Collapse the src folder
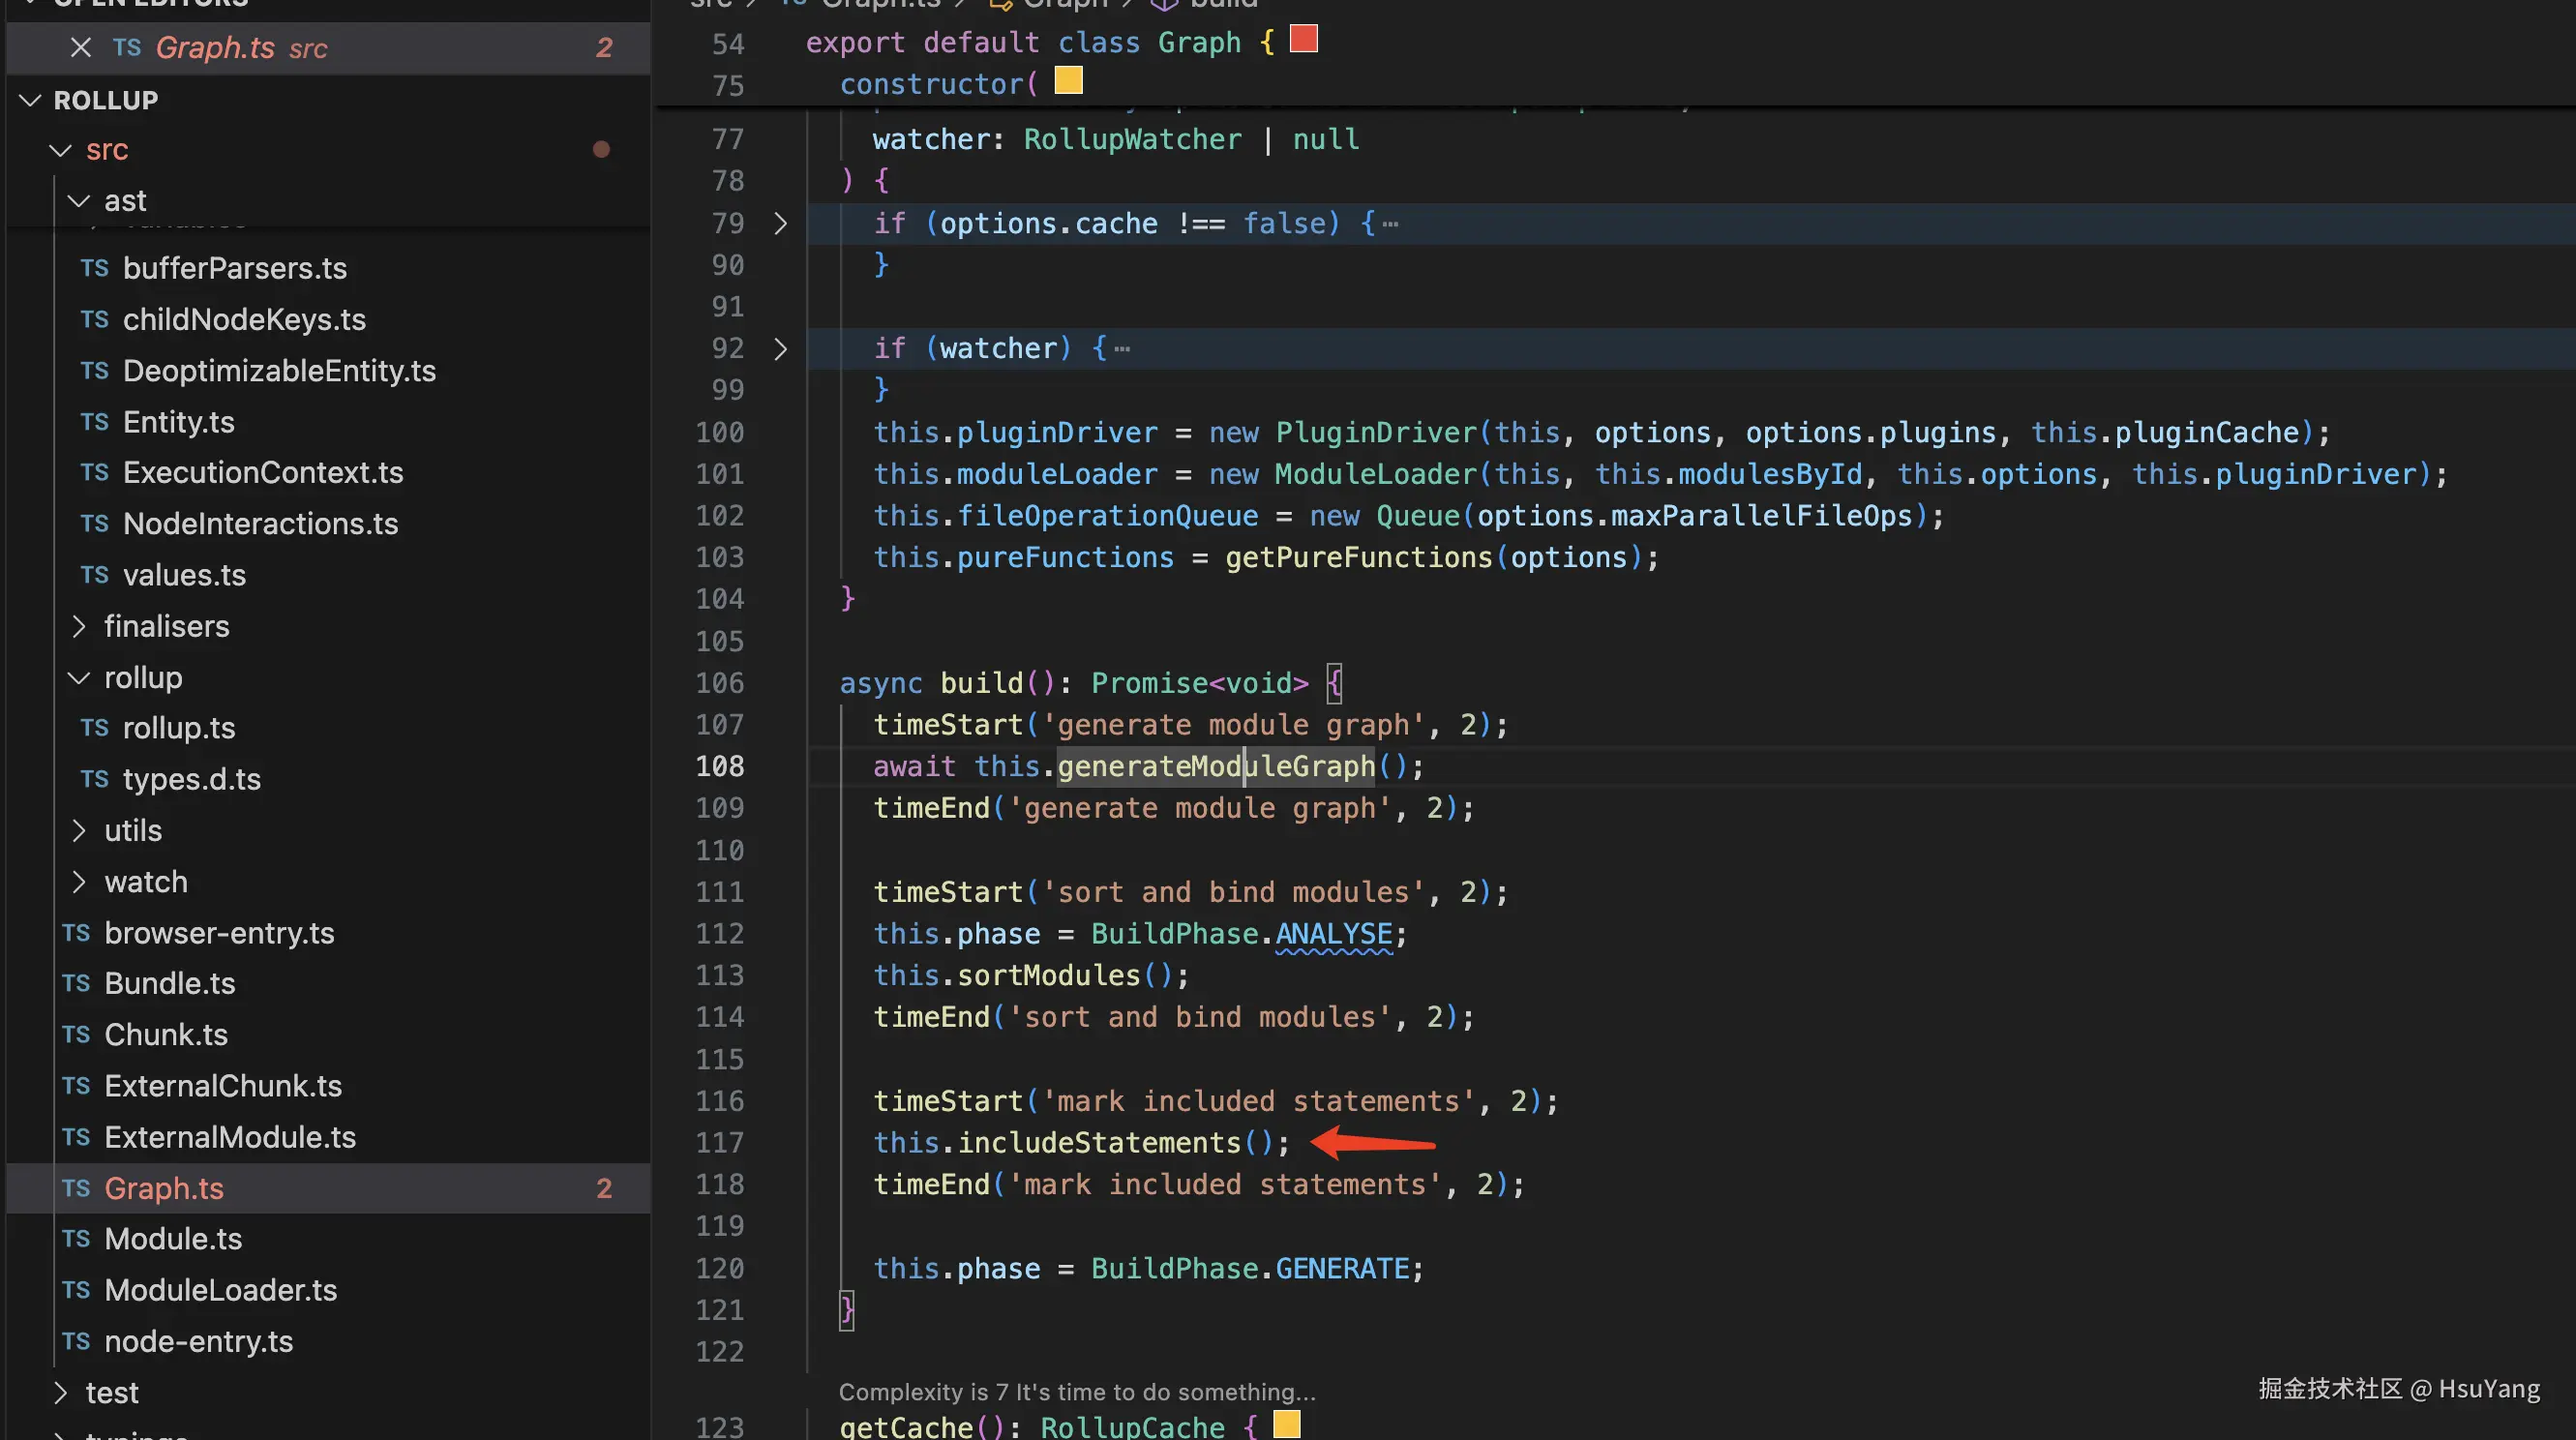 (61, 150)
